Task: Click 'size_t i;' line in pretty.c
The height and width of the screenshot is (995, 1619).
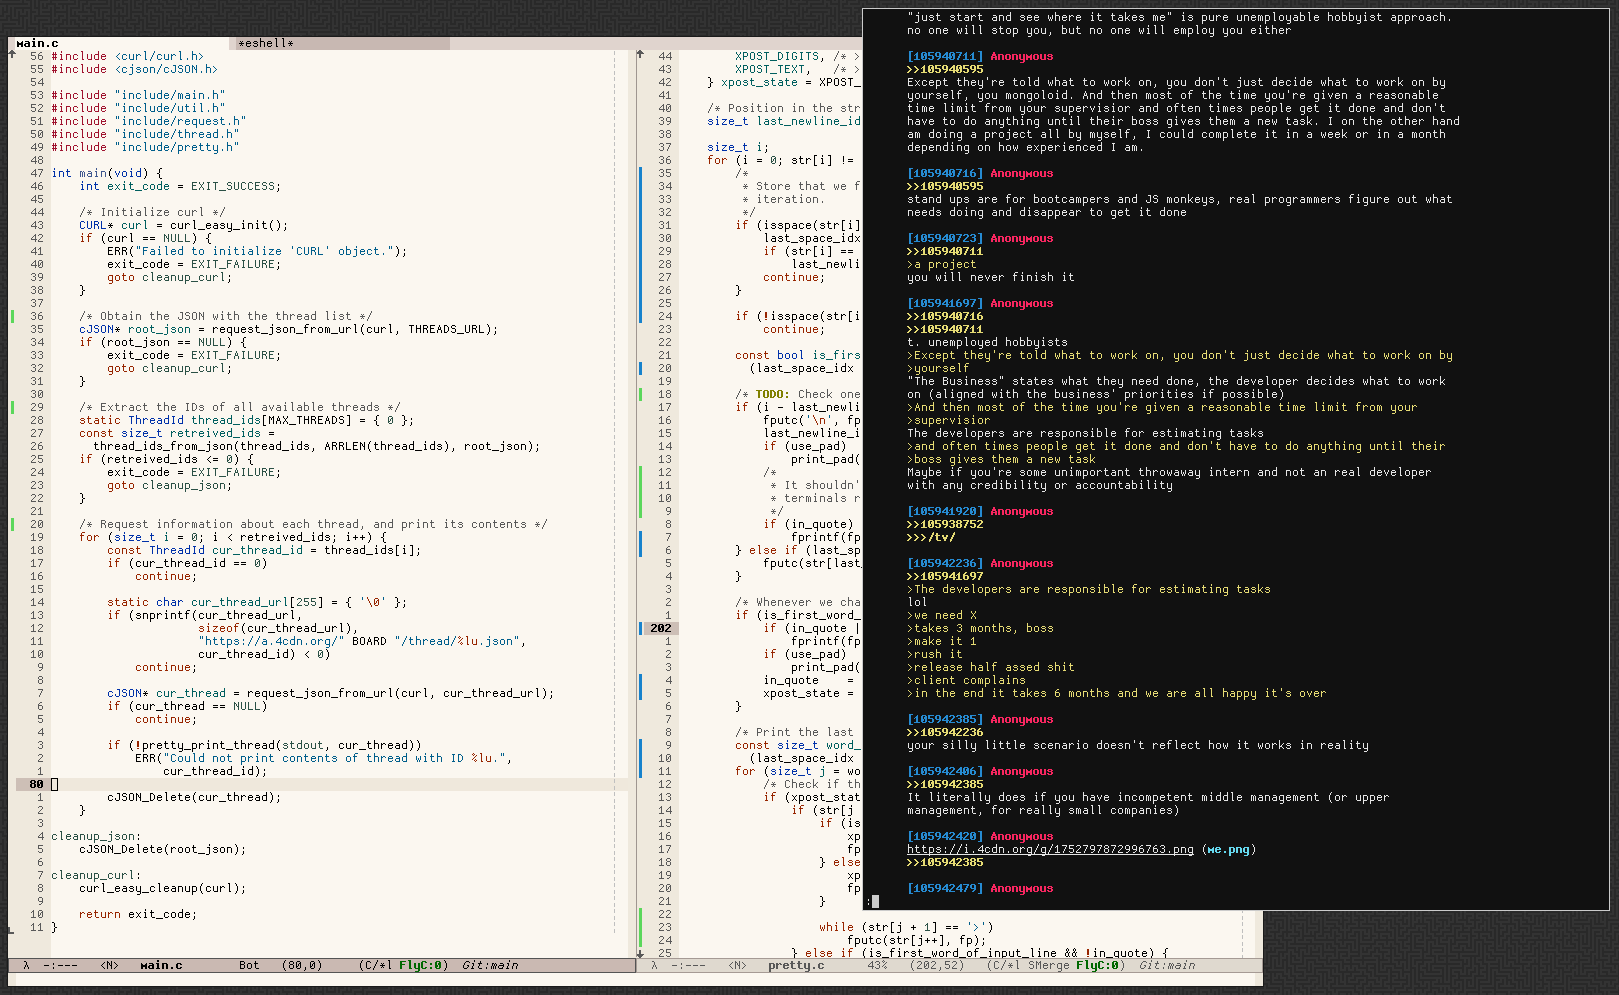Action: tap(738, 147)
